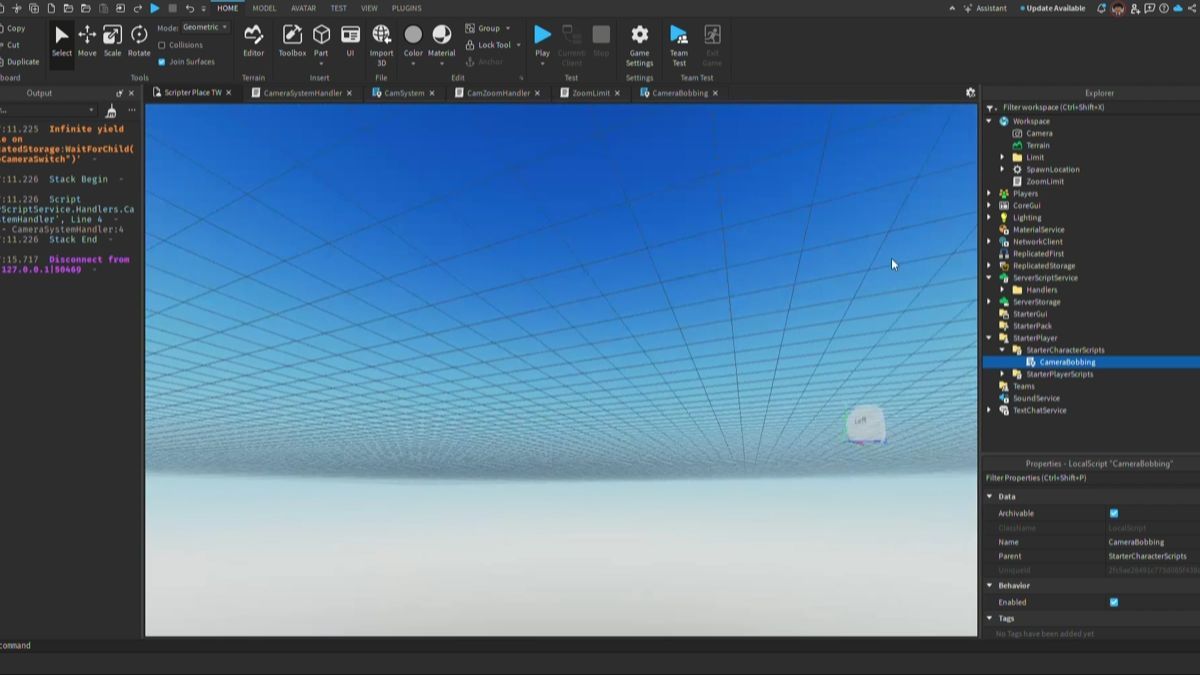Click the Color tool icon

(413, 35)
